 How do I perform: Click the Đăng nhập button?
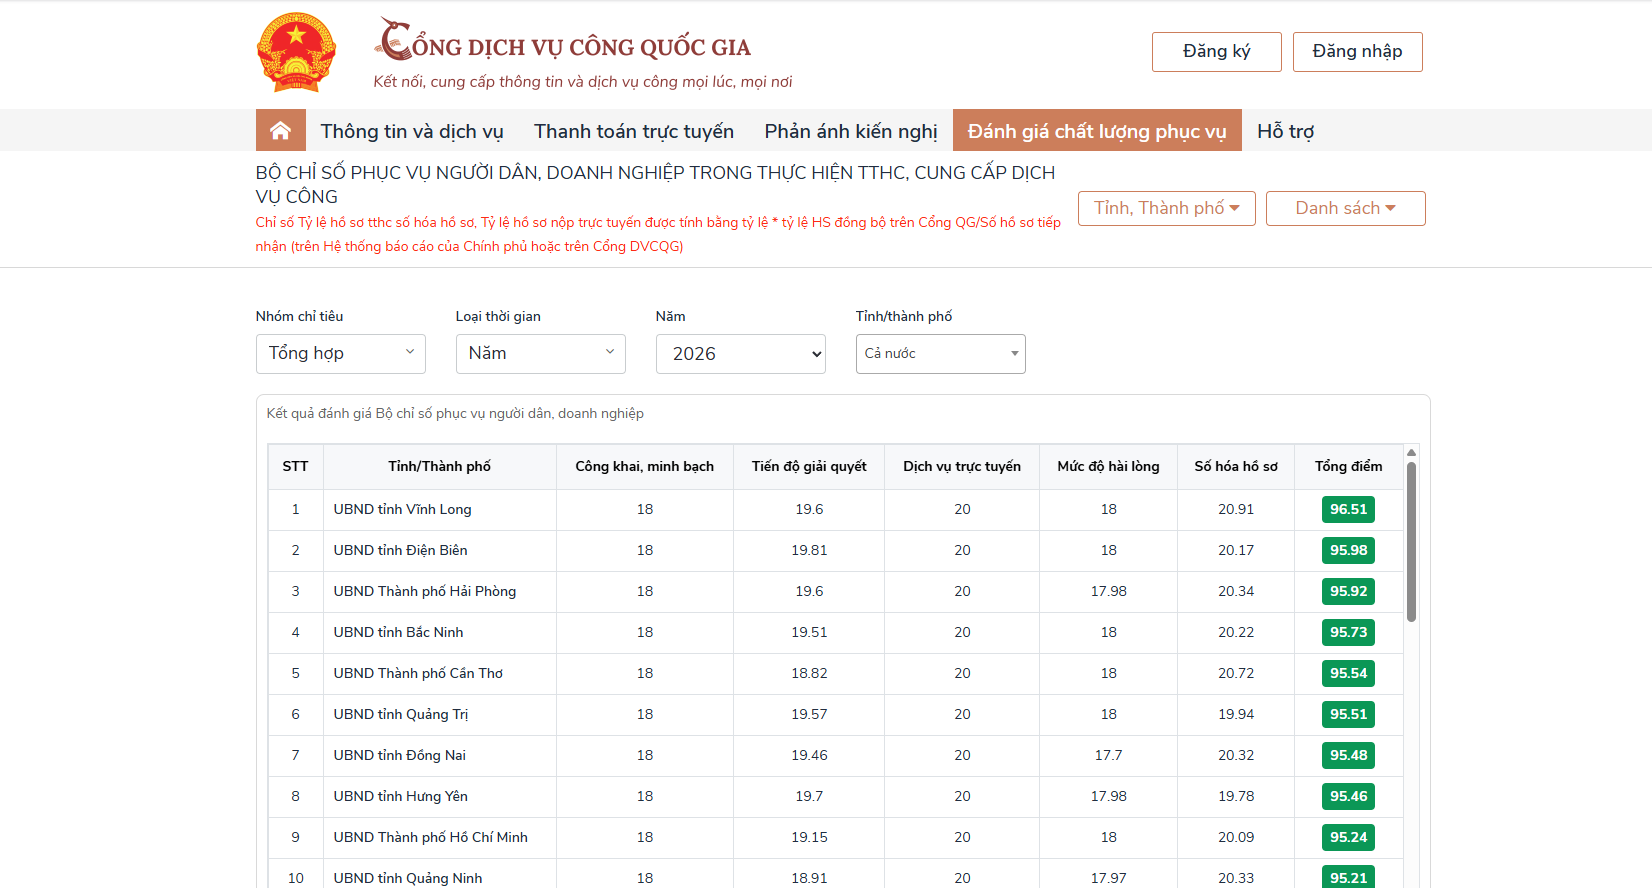click(1357, 52)
